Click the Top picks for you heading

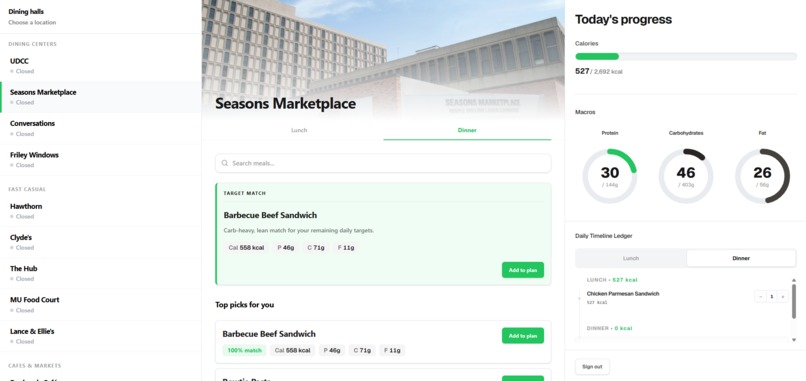coord(245,305)
